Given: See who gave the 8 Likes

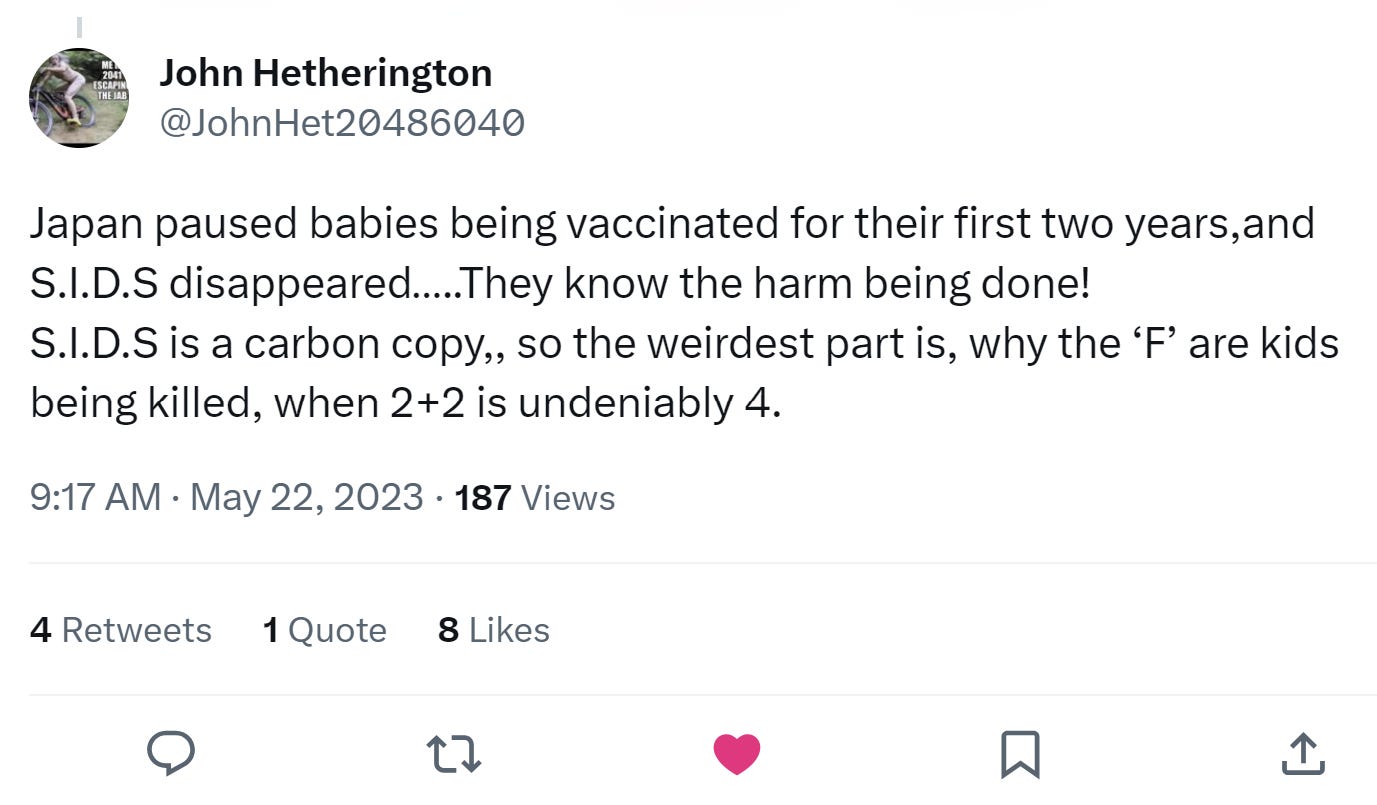Looking at the screenshot, I should coord(494,630).
